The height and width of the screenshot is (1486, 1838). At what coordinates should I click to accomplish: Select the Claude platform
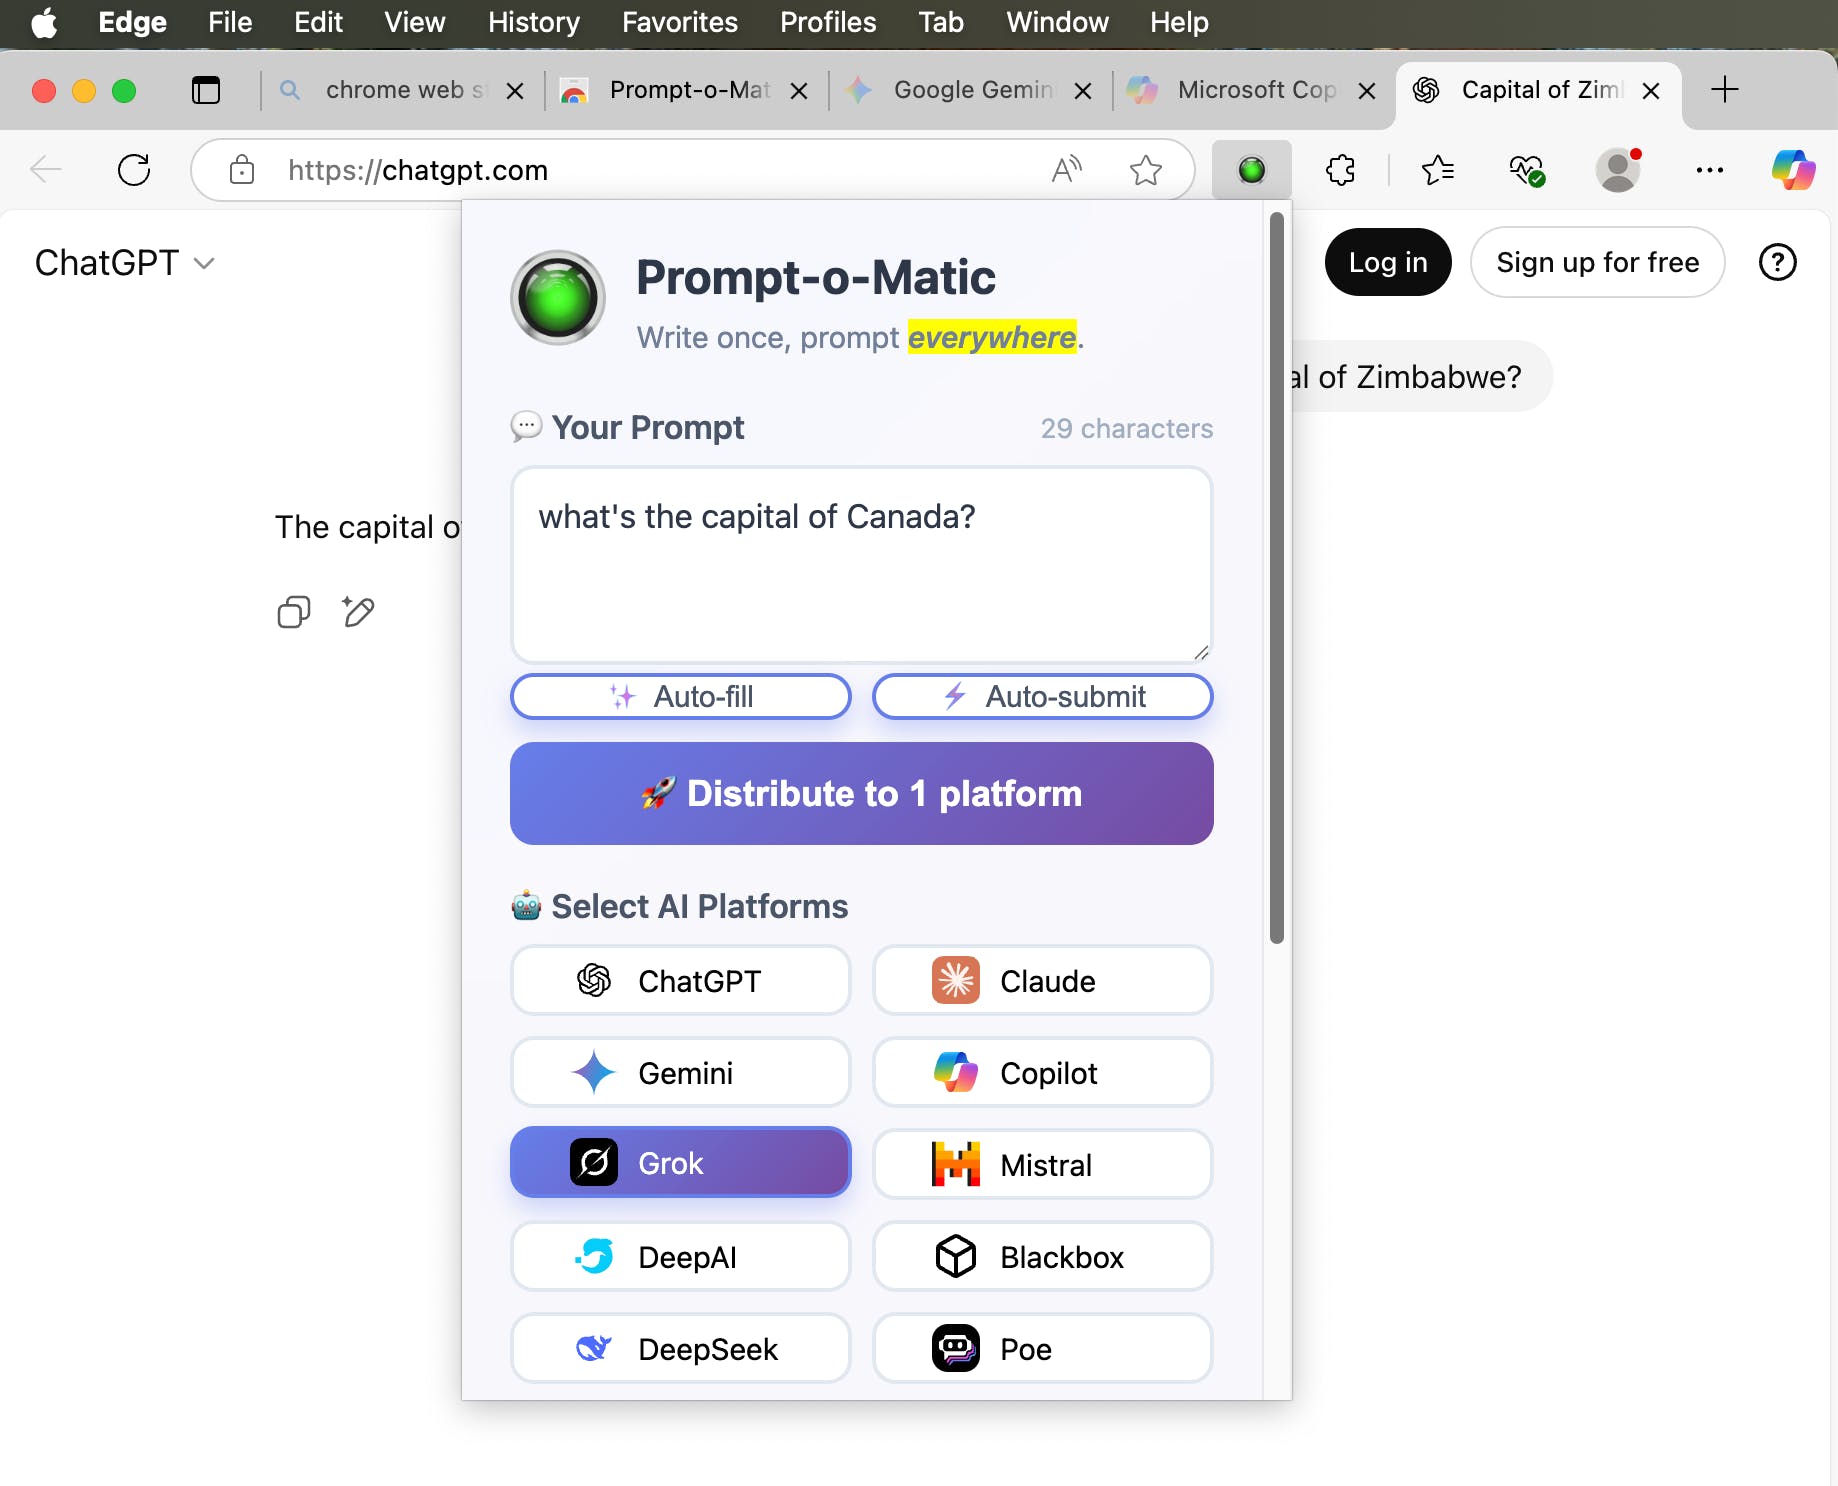point(1043,981)
